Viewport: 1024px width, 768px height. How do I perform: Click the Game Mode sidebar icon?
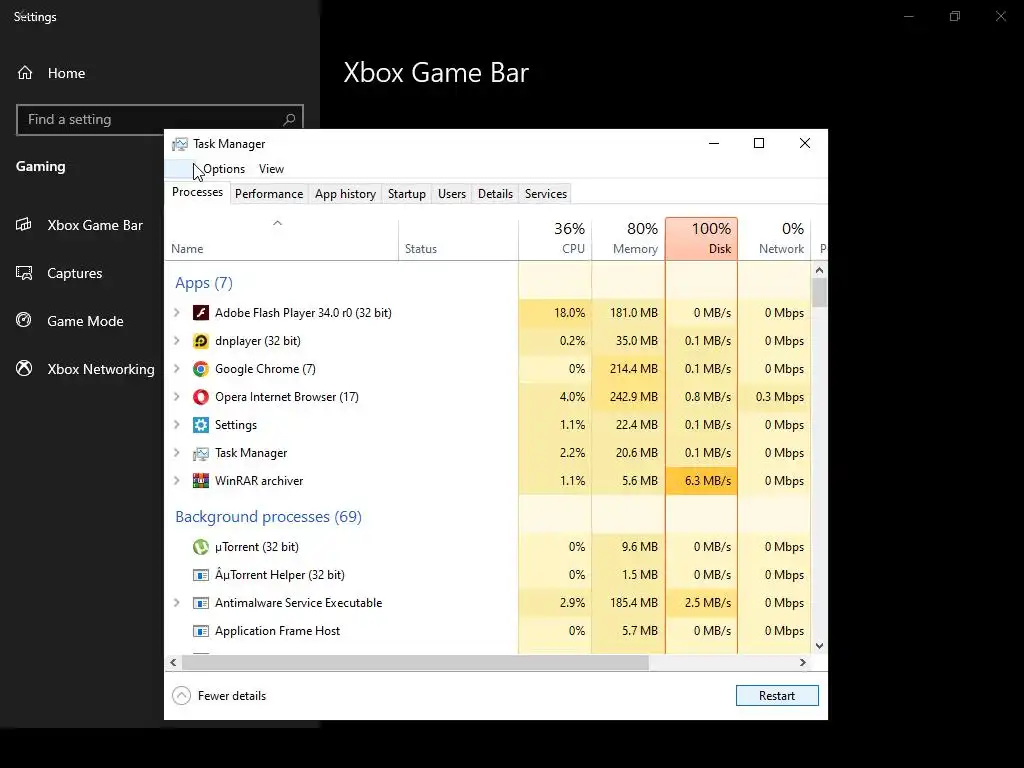click(24, 320)
